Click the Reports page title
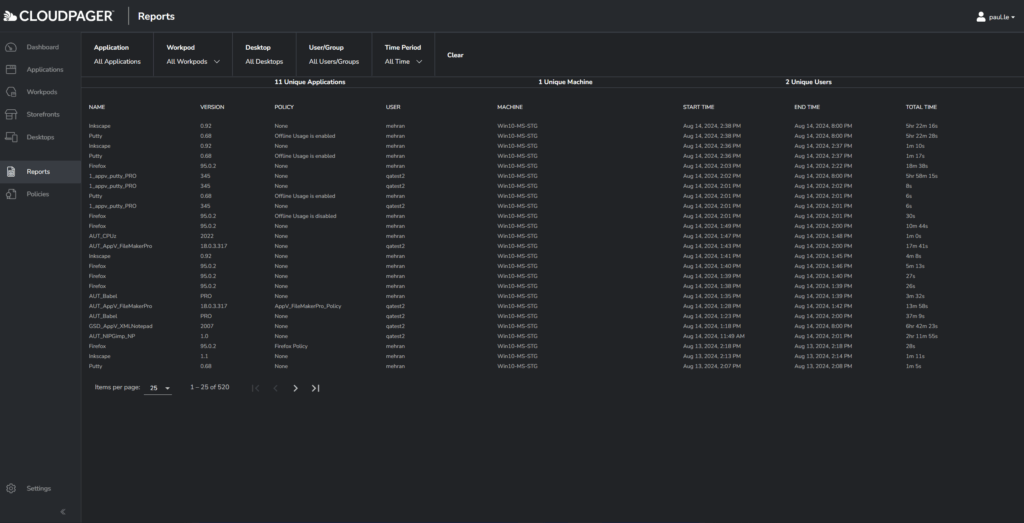The width and height of the screenshot is (1024, 523). [156, 16]
